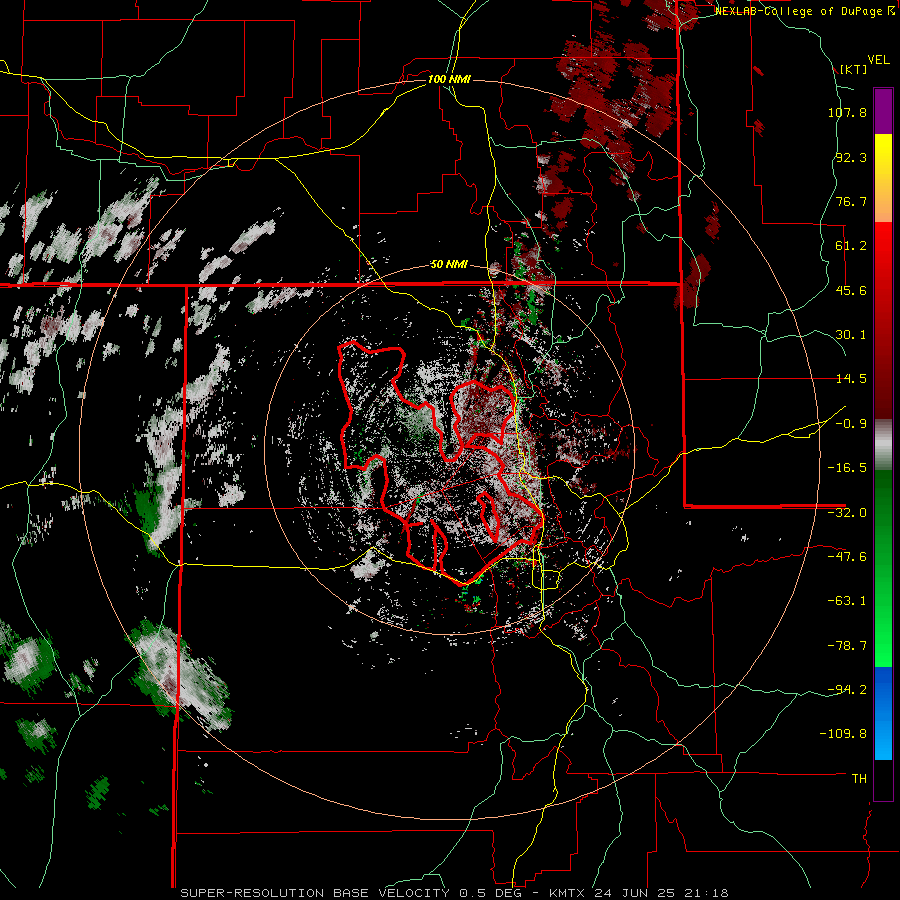900x900 pixels.
Task: Click the 24 JUN 25 21:18 timestamp
Action: (661, 893)
